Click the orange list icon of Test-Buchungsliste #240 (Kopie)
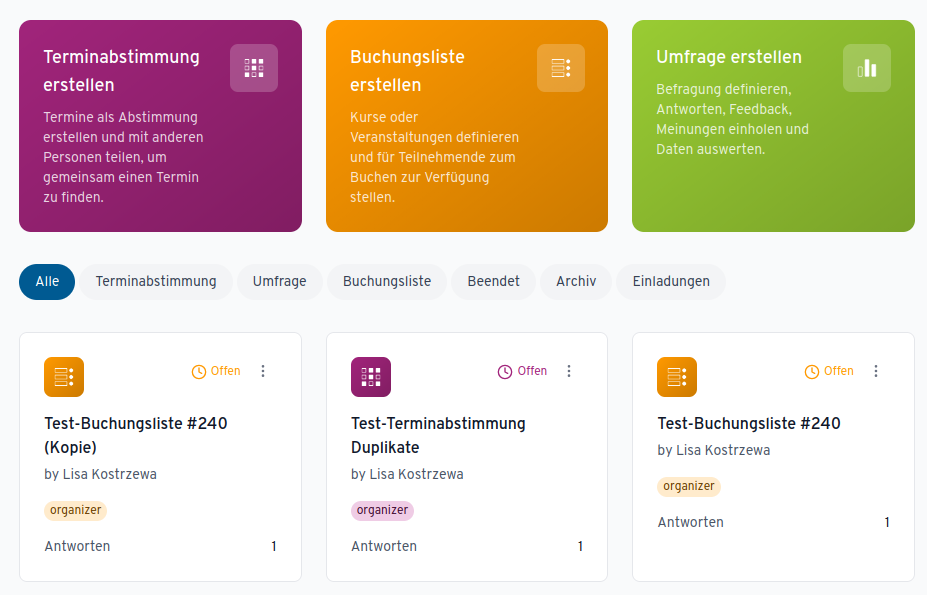Viewport: 927px width, 595px height. [x=64, y=377]
